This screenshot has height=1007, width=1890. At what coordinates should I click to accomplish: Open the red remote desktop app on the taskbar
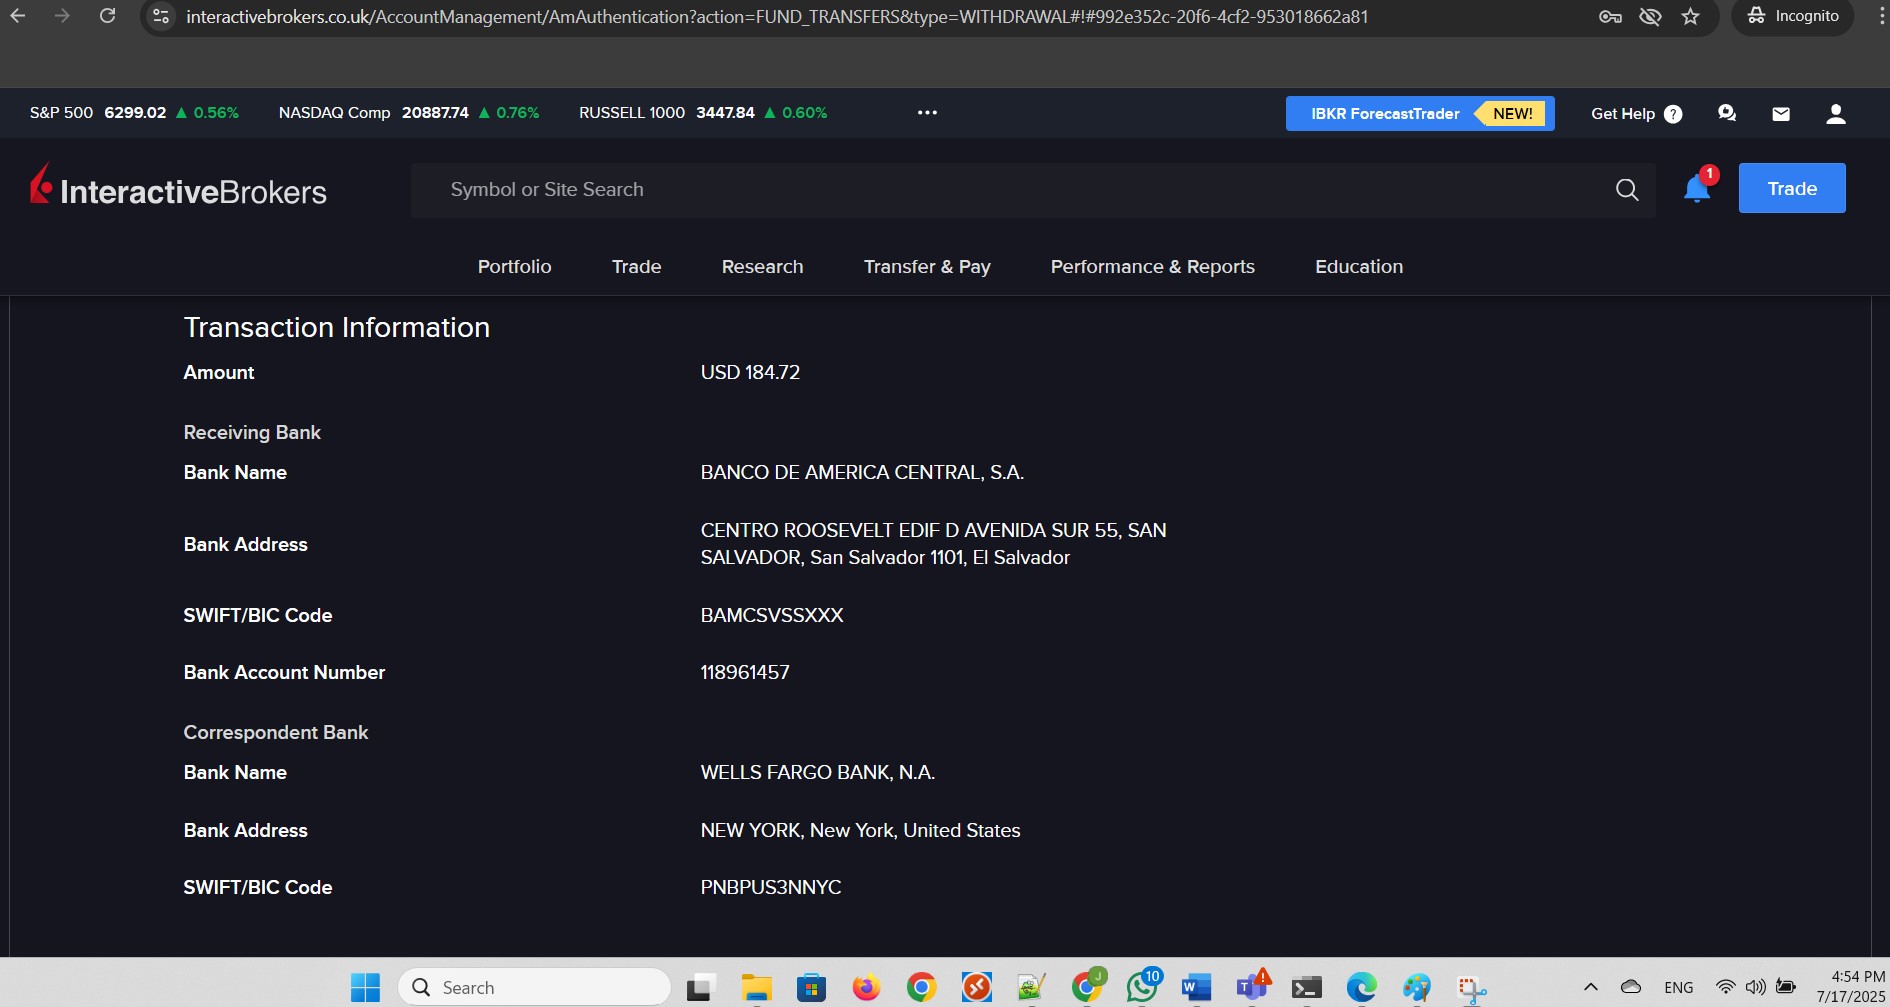coord(977,988)
